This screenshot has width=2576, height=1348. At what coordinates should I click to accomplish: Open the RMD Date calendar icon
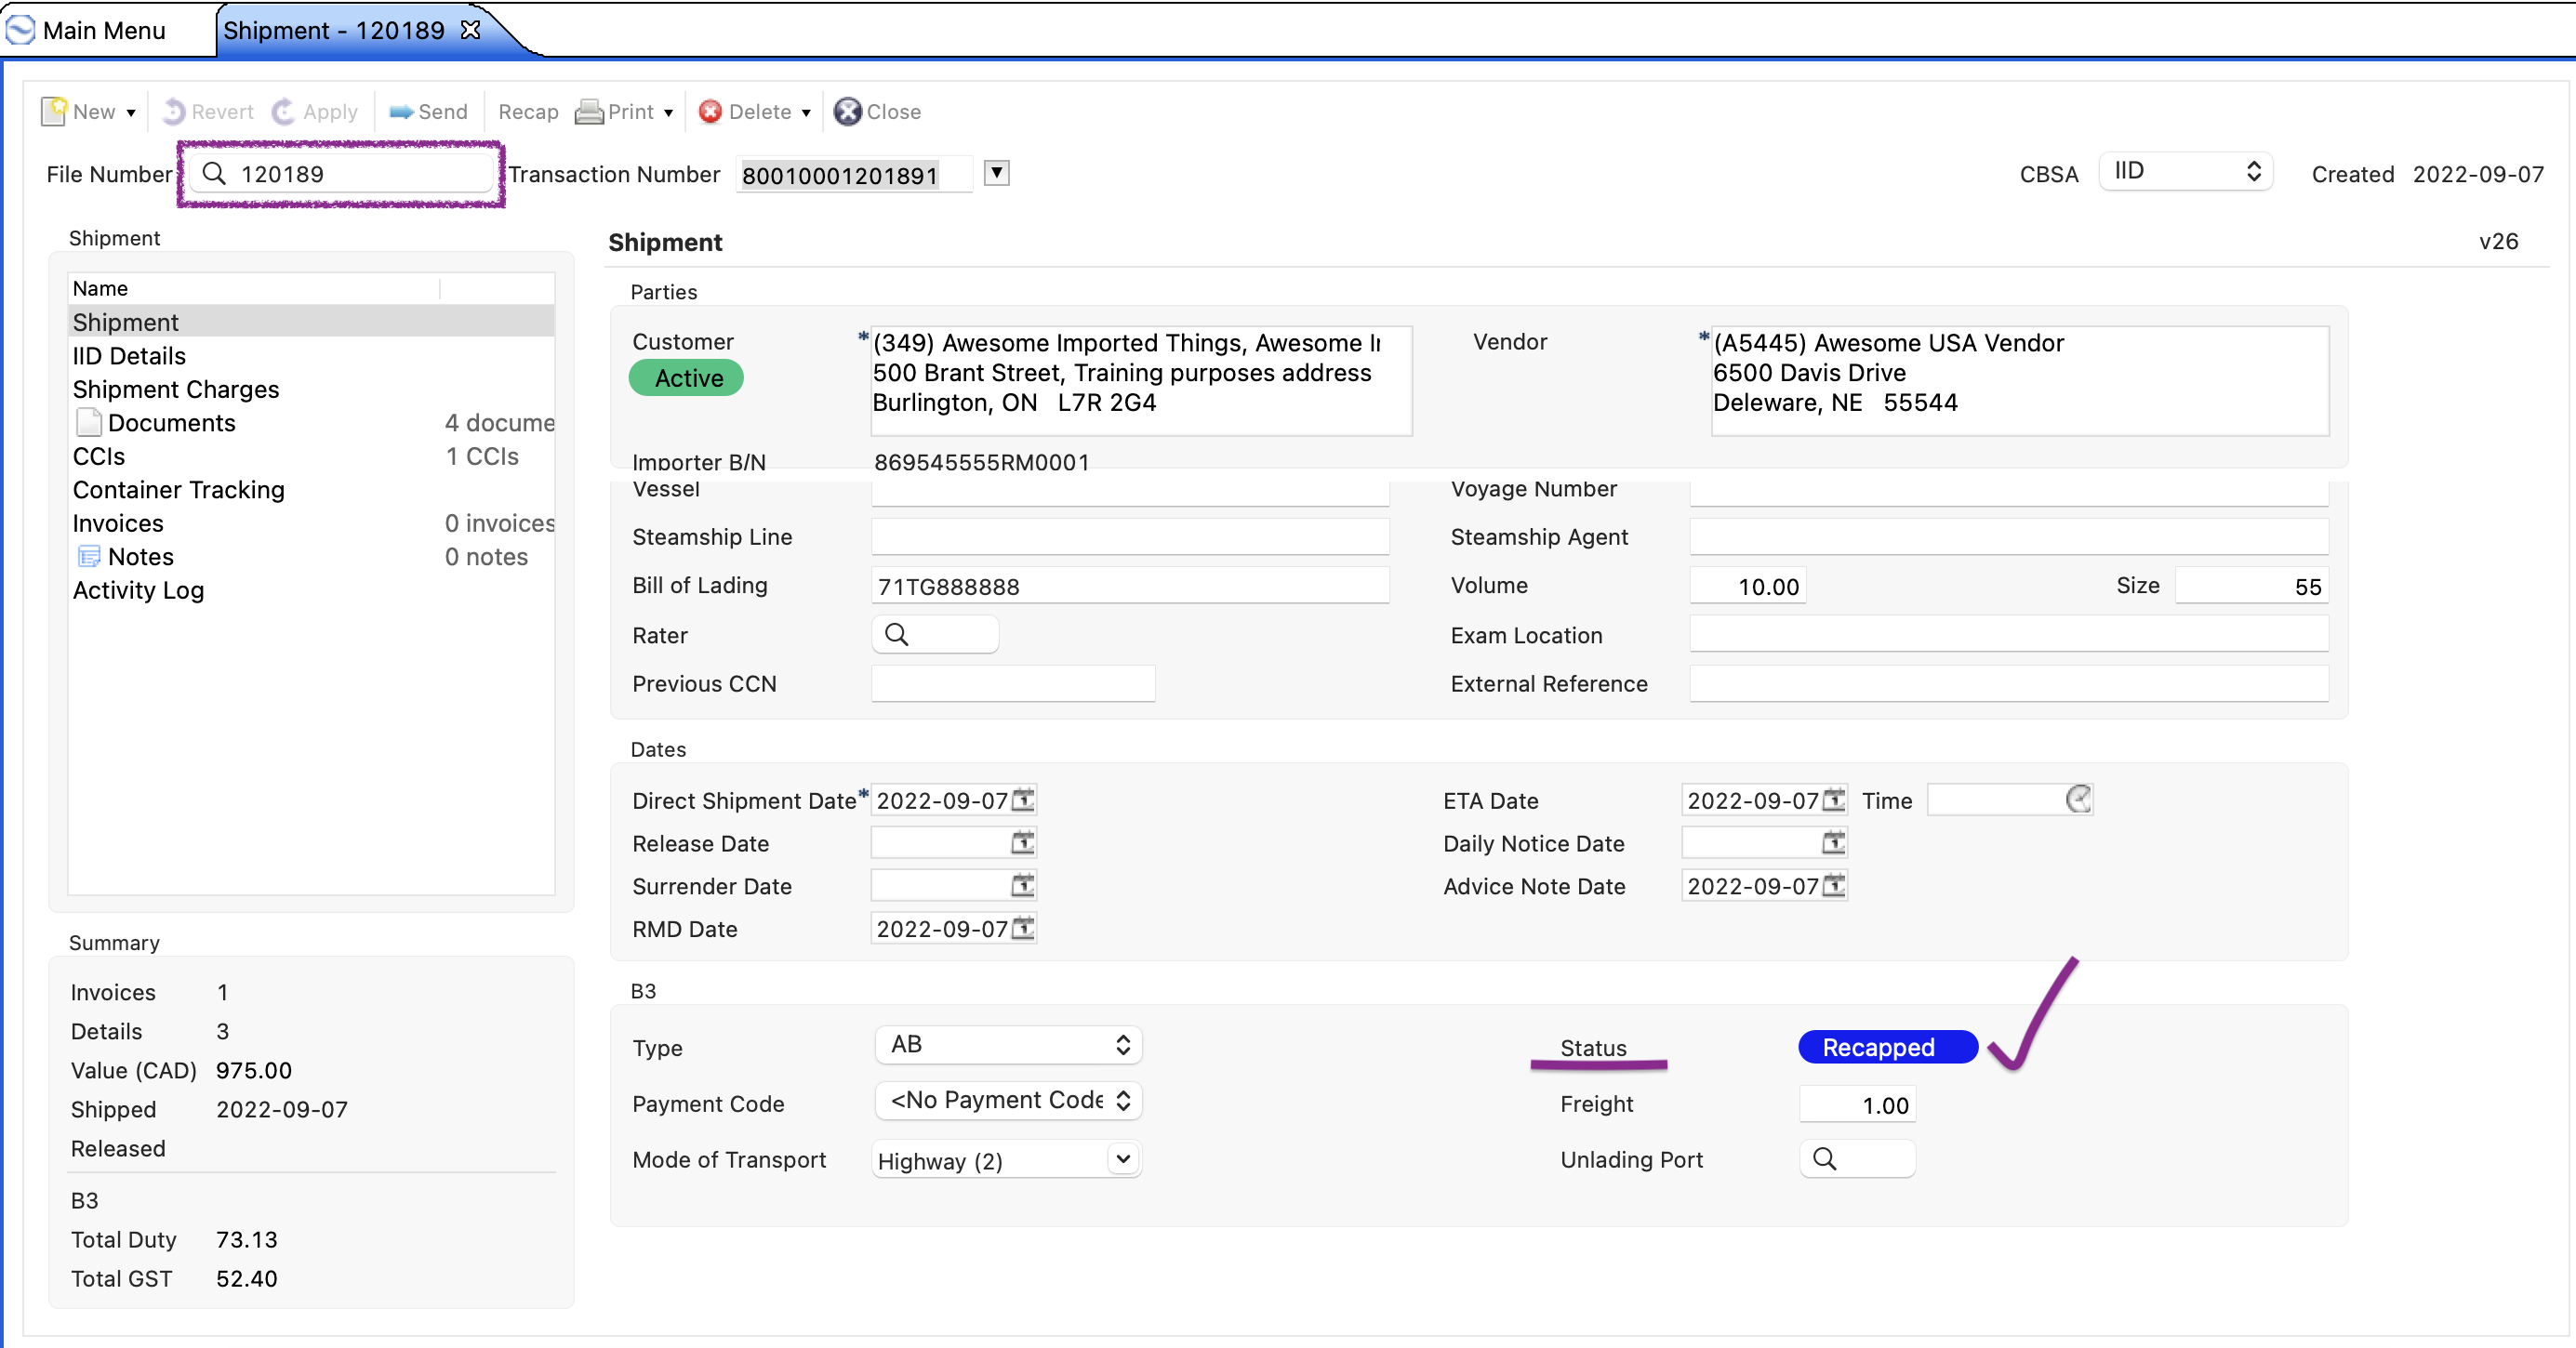point(1023,928)
